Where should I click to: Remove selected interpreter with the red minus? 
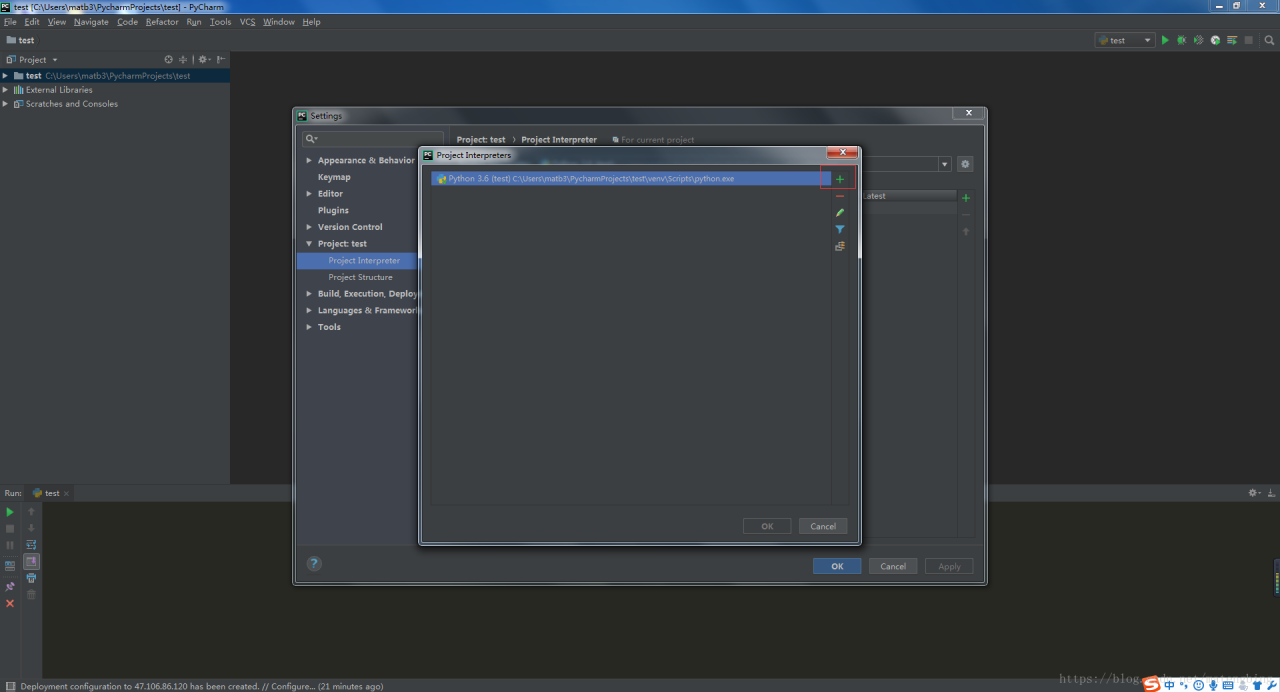coord(839,196)
